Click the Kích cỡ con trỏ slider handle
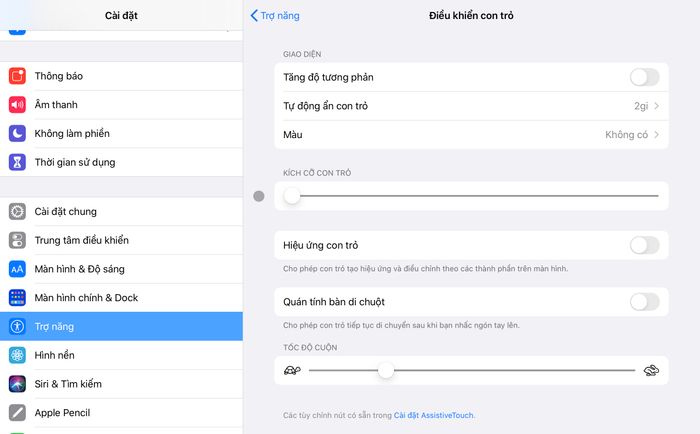Screen dimensions: 700x434 [292, 196]
